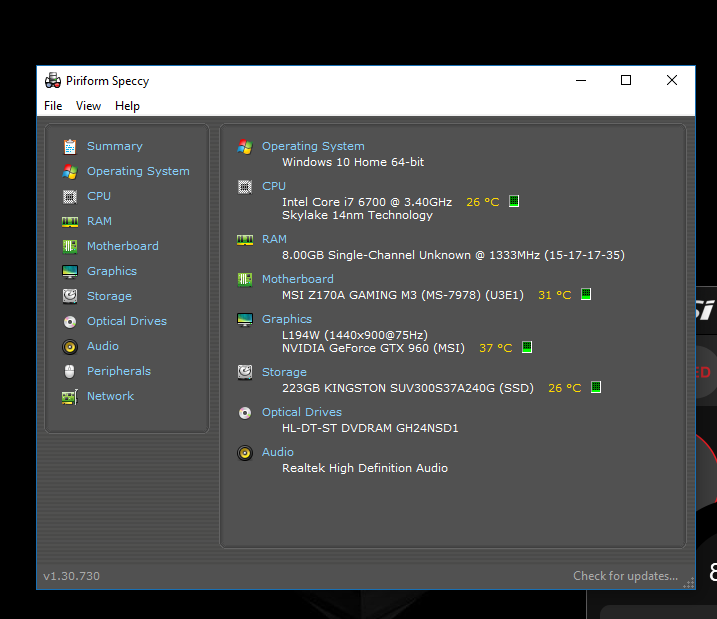Click the CPU heading link in summary
This screenshot has width=717, height=619.
[274, 187]
